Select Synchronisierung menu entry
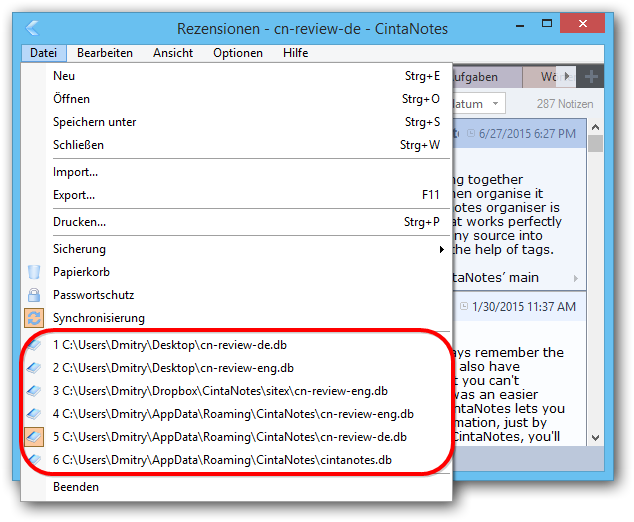This screenshot has width=634, height=522. (x=247, y=318)
